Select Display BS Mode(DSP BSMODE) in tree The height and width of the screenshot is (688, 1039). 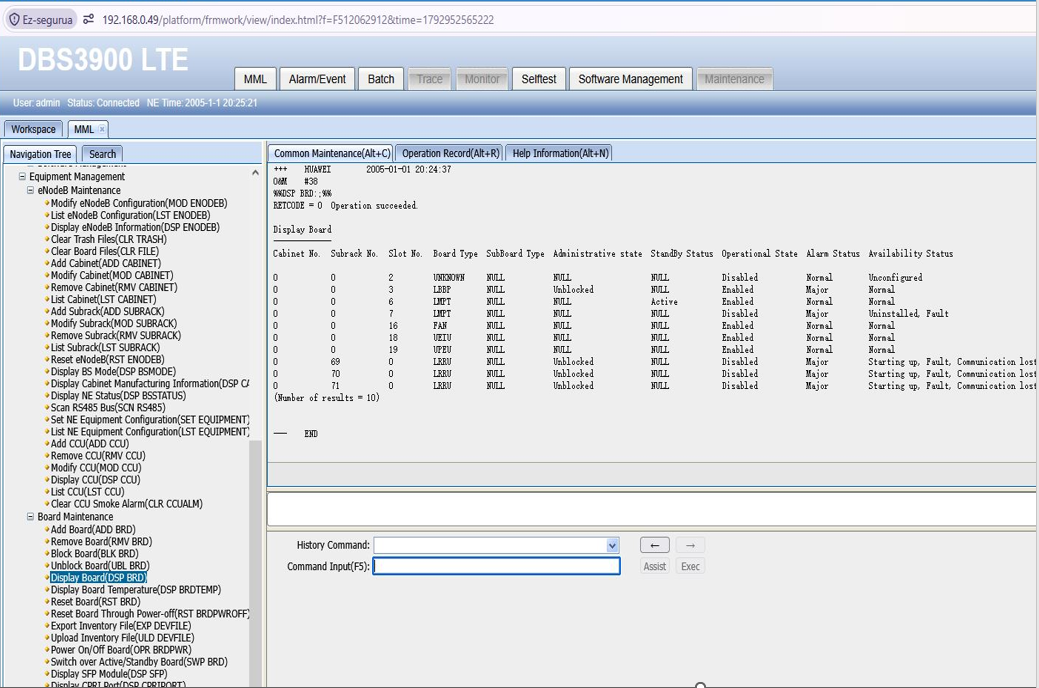[113, 372]
